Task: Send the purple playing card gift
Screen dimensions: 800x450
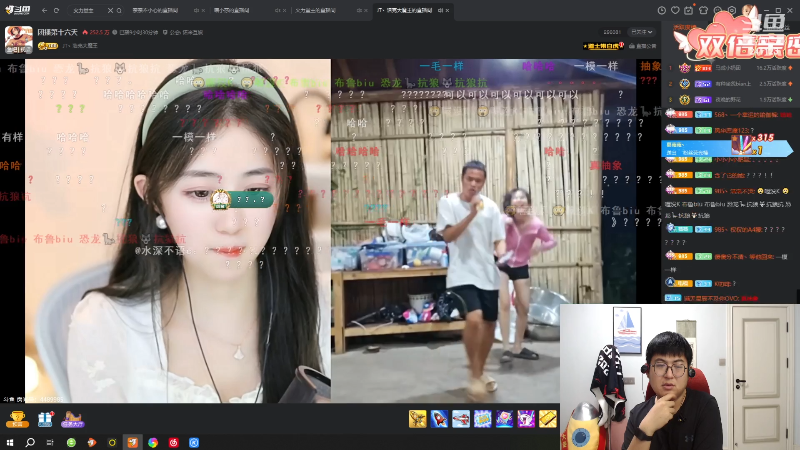Action: click(x=526, y=419)
